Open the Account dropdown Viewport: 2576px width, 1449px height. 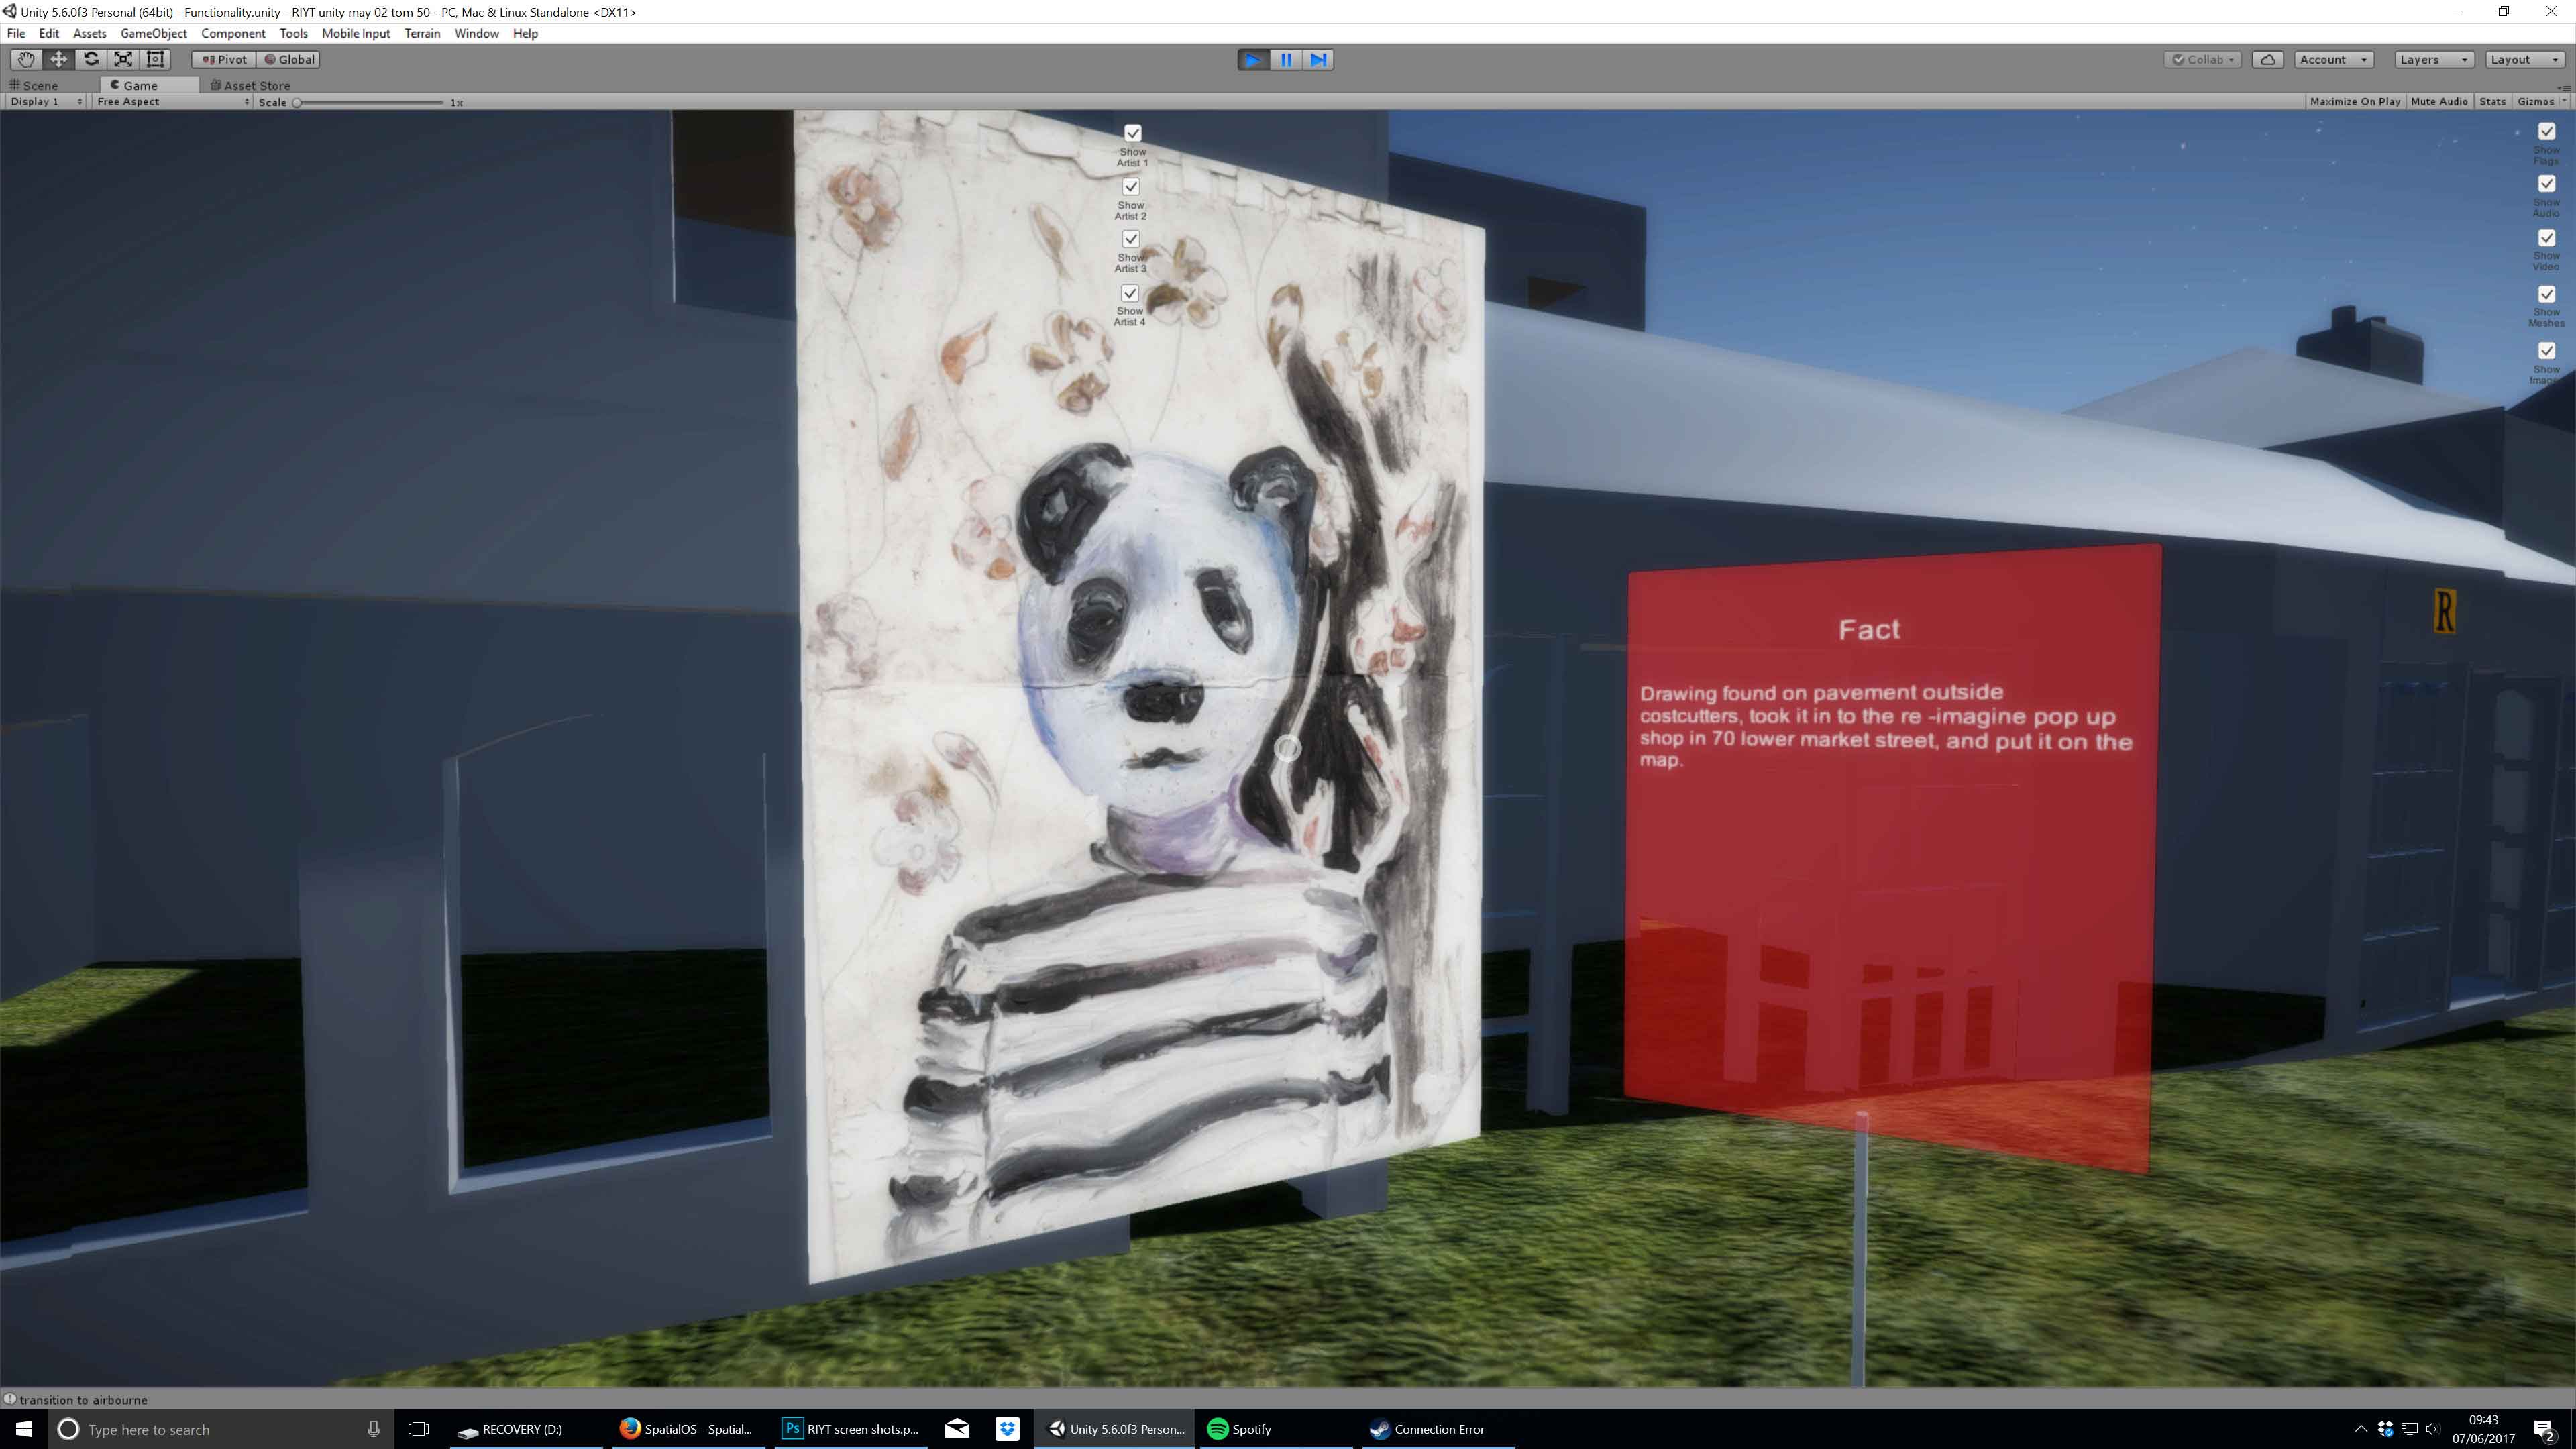(2332, 60)
